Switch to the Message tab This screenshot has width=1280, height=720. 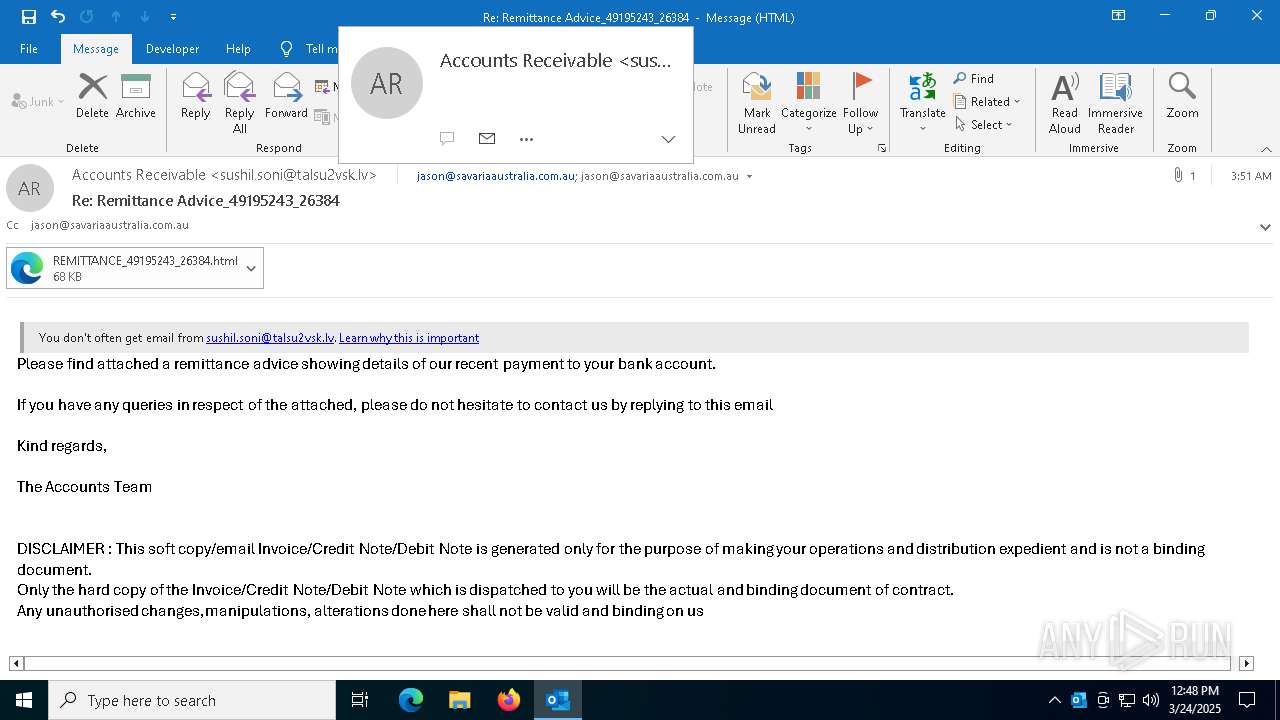pos(96,48)
